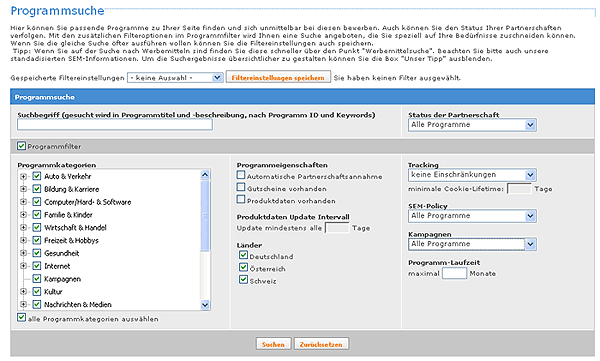This screenshot has height=361, width=600.
Task: Focus Programm-Laufzeit maximal Monate field
Action: (x=455, y=273)
